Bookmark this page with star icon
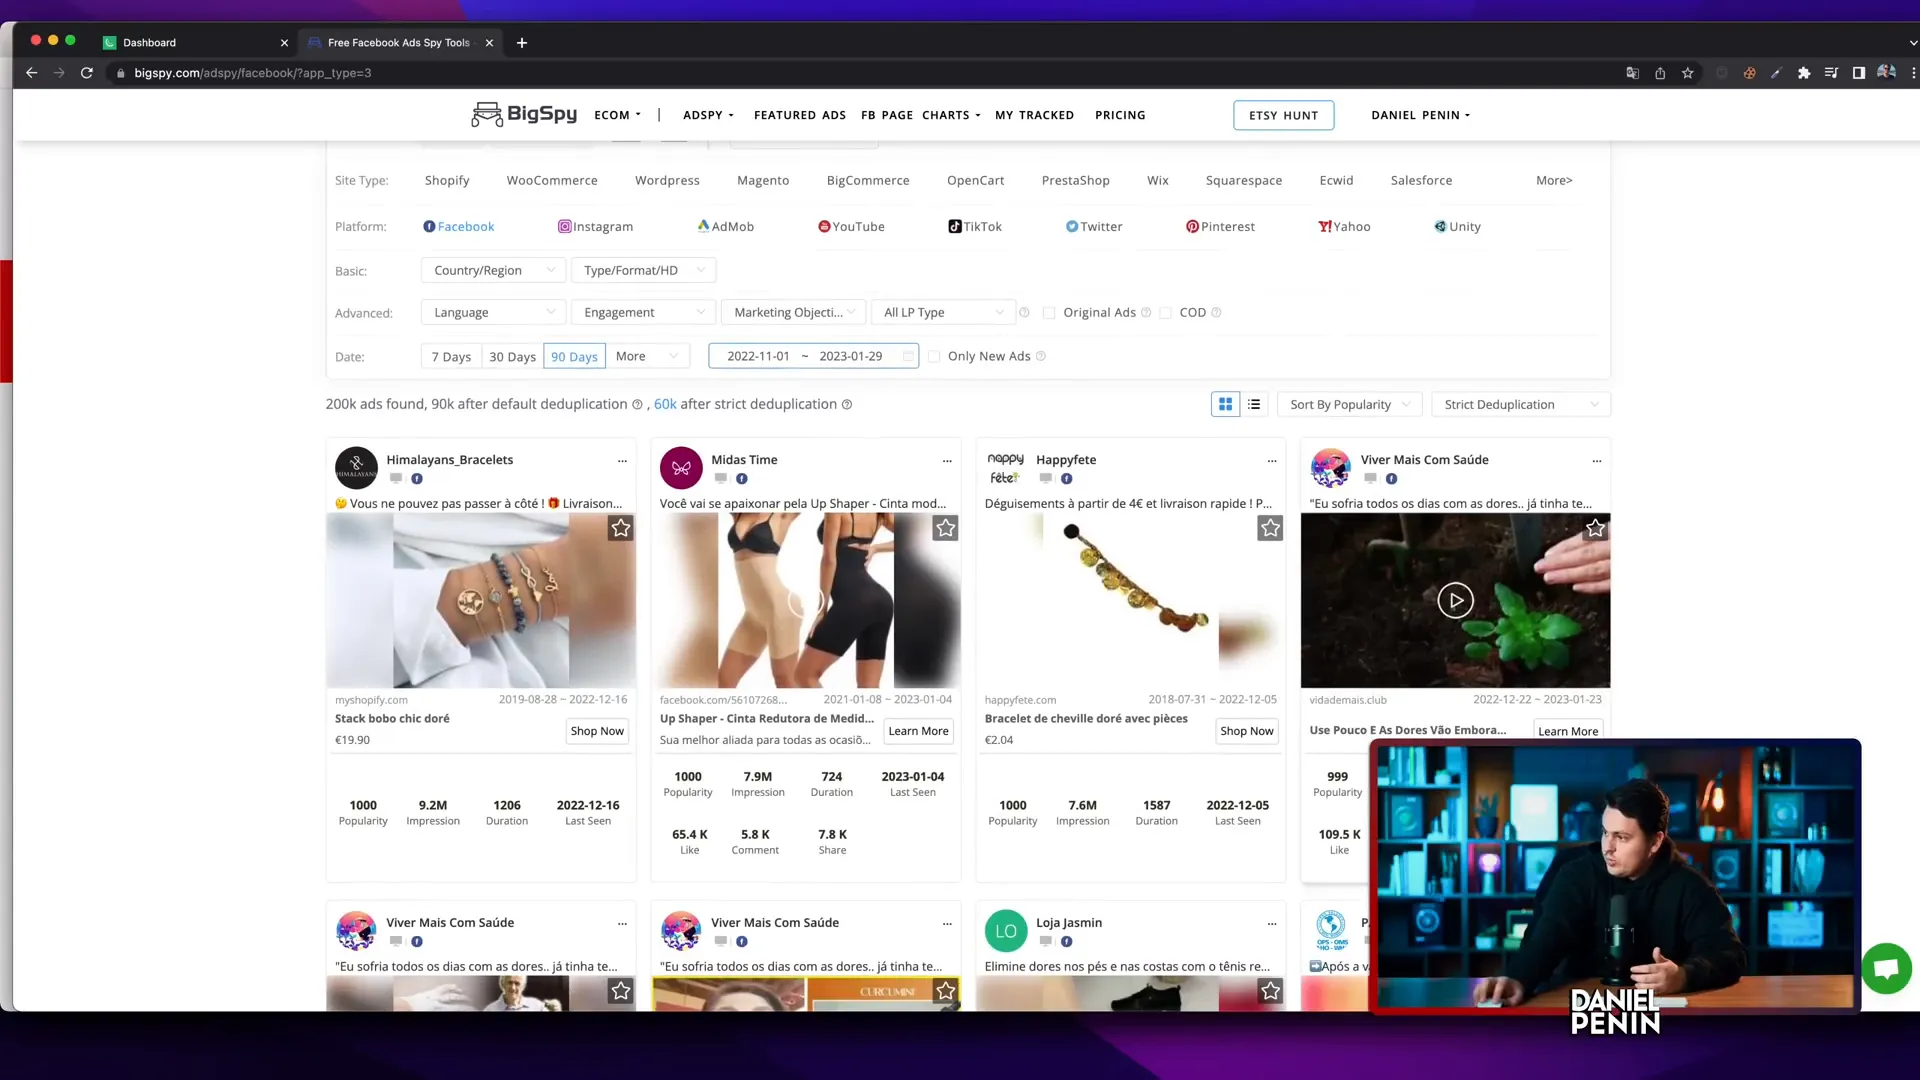Screen dimensions: 1920x1080 pyautogui.click(x=1688, y=73)
